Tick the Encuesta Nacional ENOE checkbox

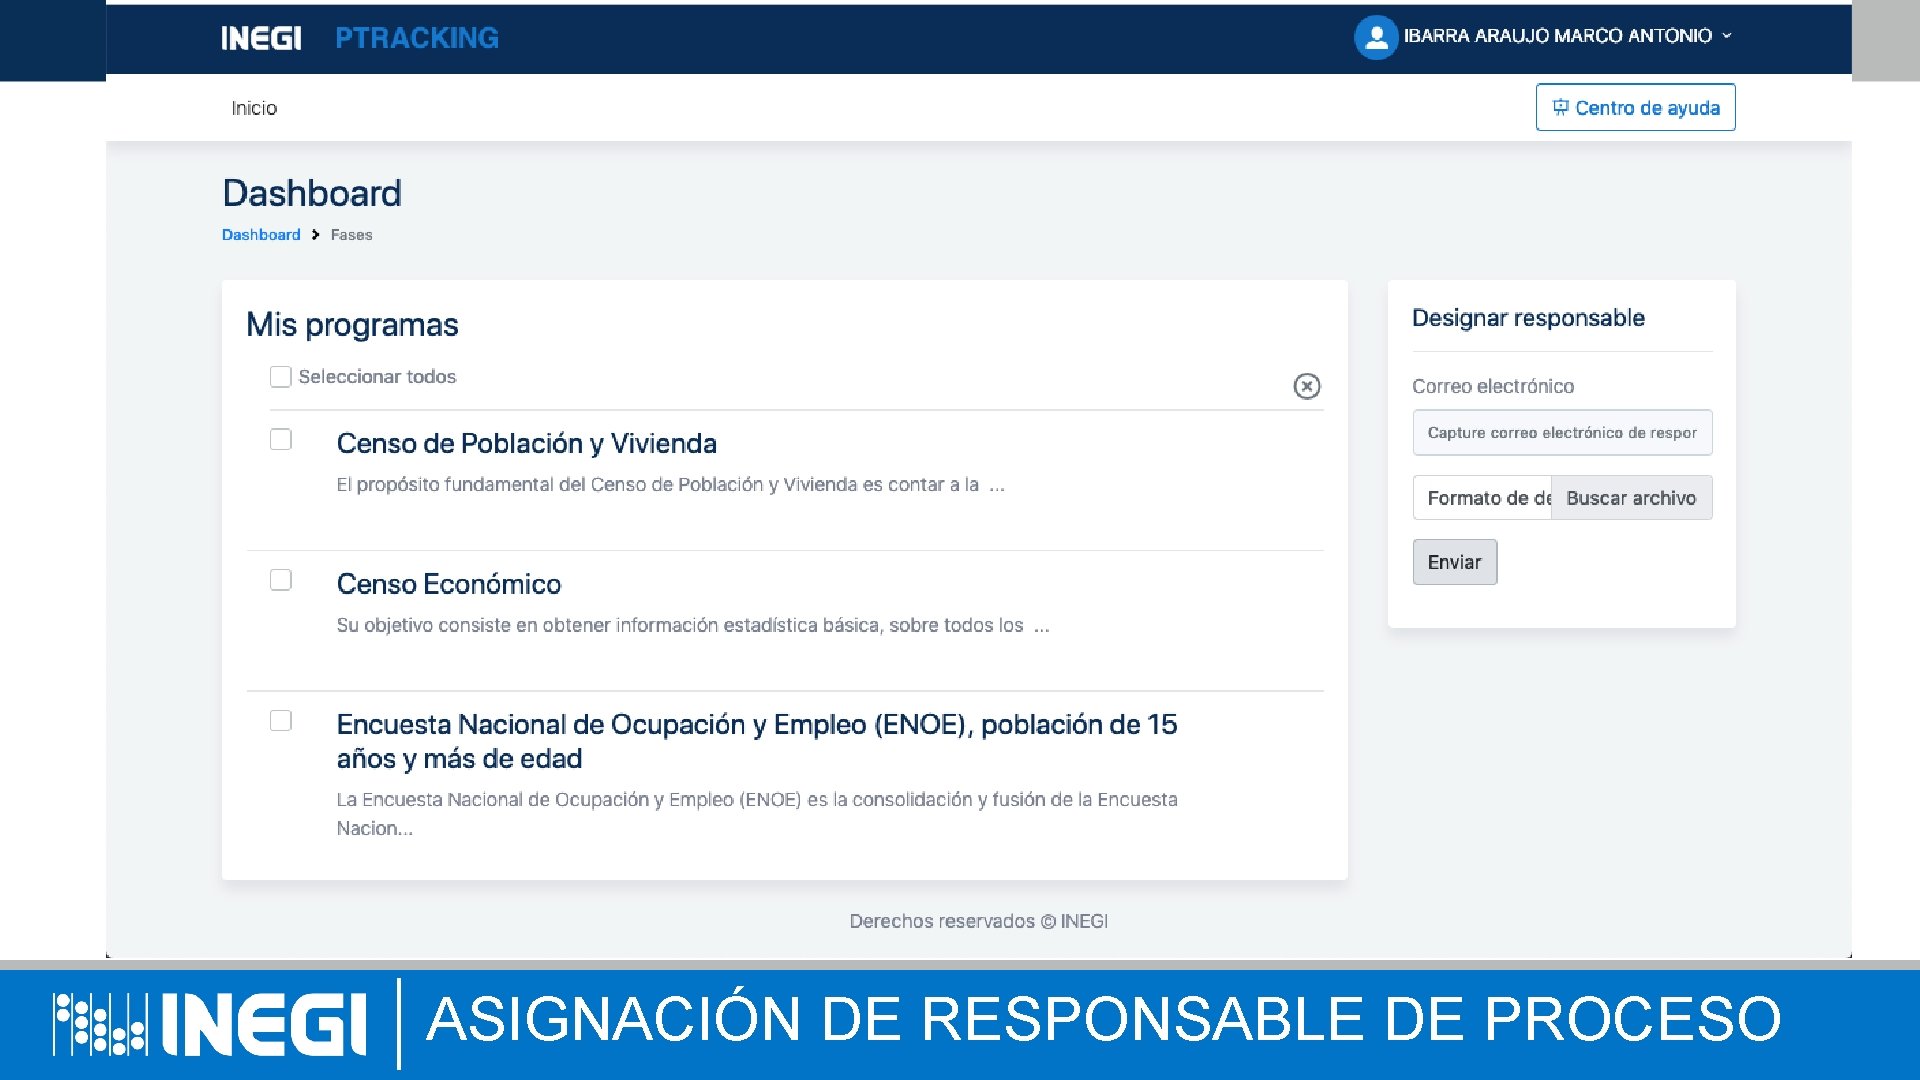tap(281, 721)
